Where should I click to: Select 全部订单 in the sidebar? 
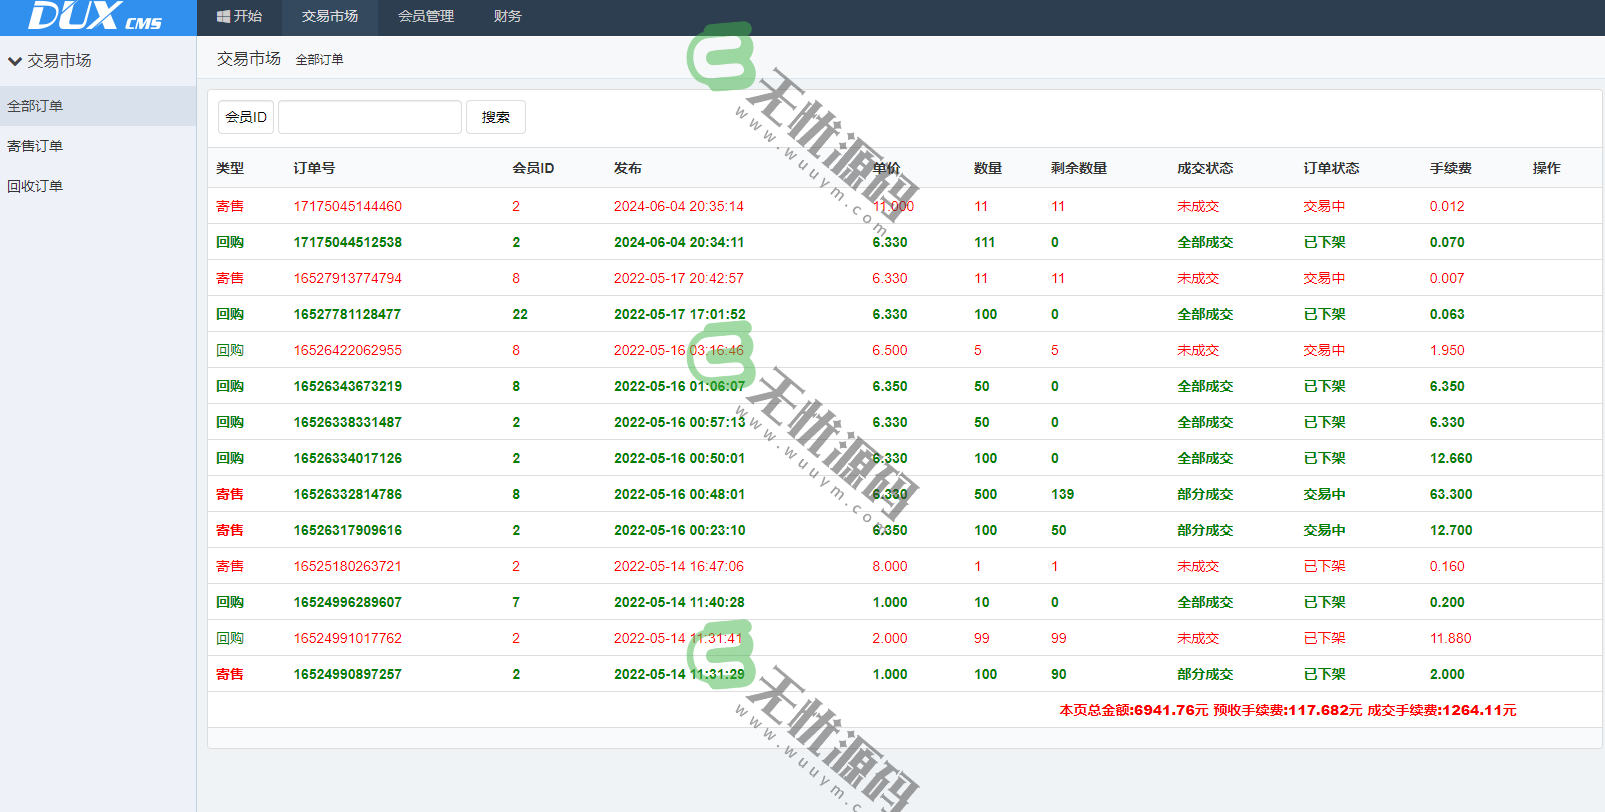tap(35, 106)
